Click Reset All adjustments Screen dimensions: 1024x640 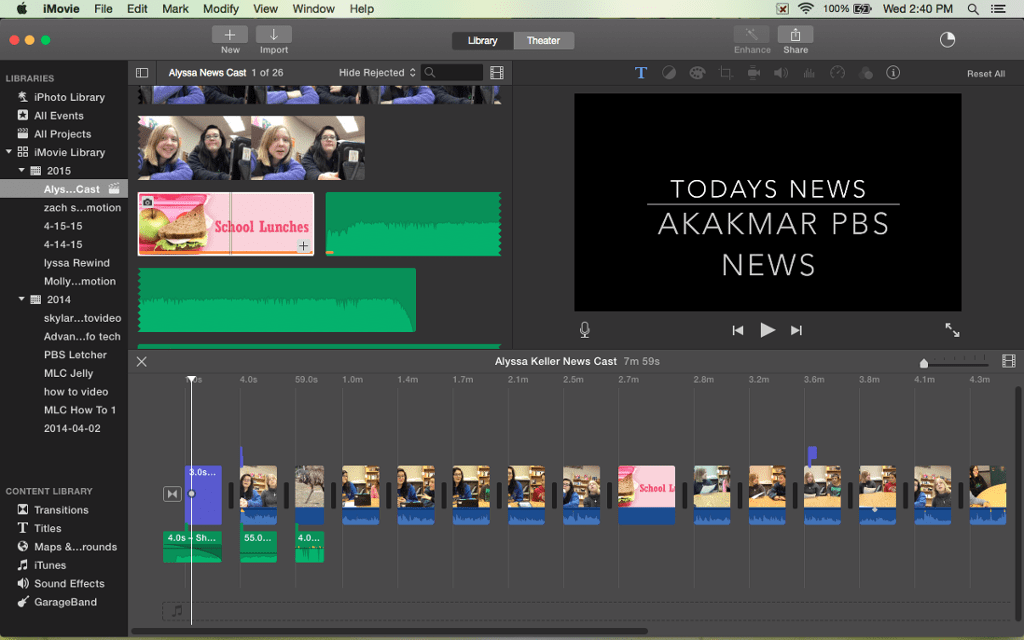point(985,74)
